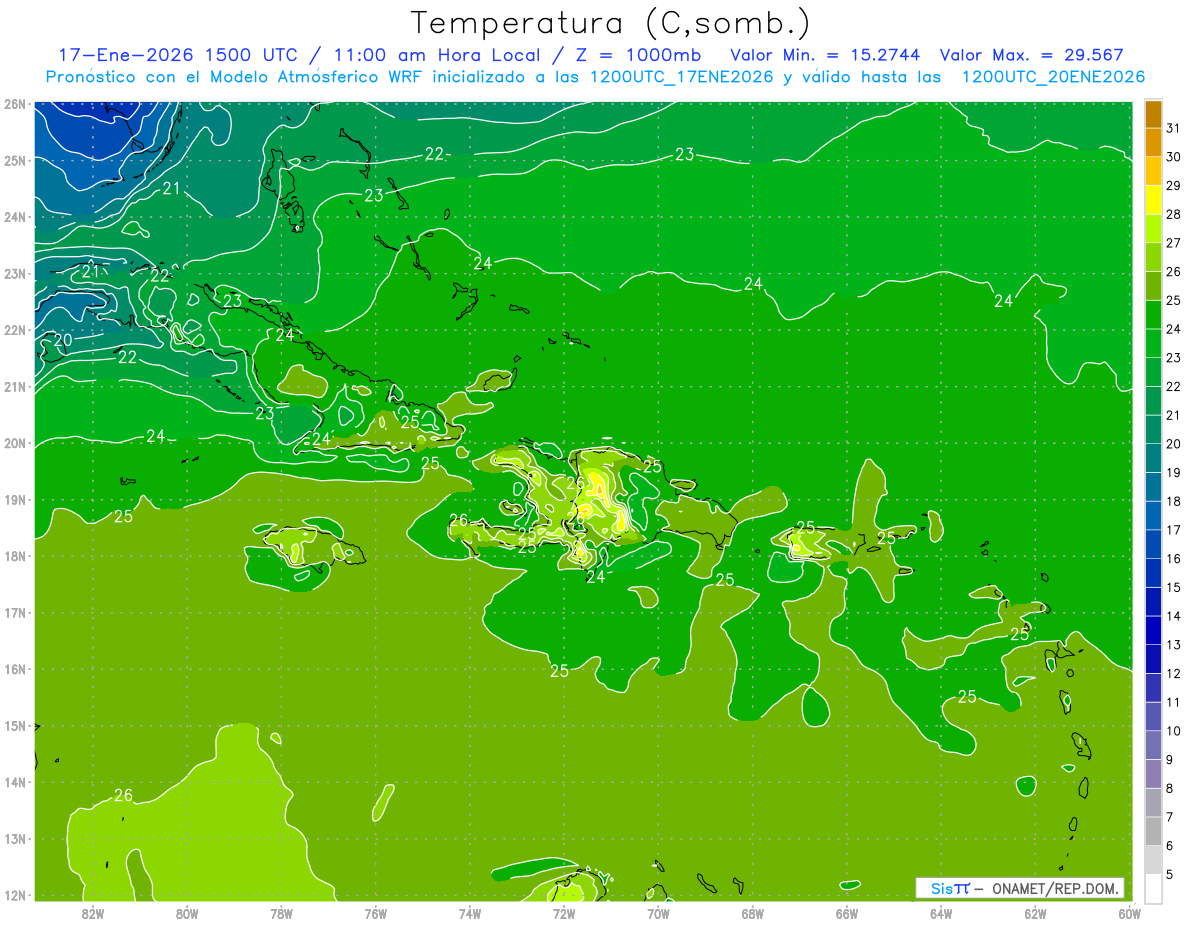Select the legend swatch between 24 and 25
The image size is (1200, 927).
pos(1153,315)
